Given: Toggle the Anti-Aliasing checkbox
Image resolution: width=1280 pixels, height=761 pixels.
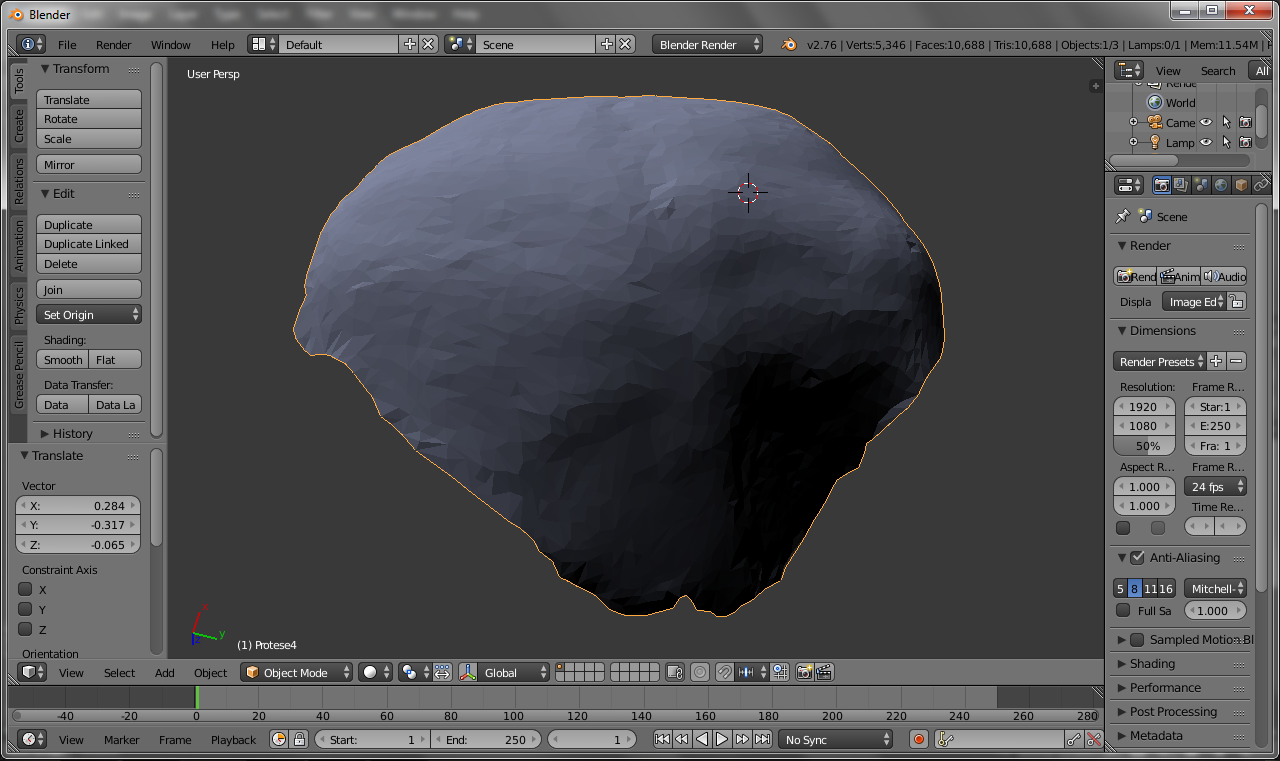Looking at the screenshot, I should (x=1137, y=557).
